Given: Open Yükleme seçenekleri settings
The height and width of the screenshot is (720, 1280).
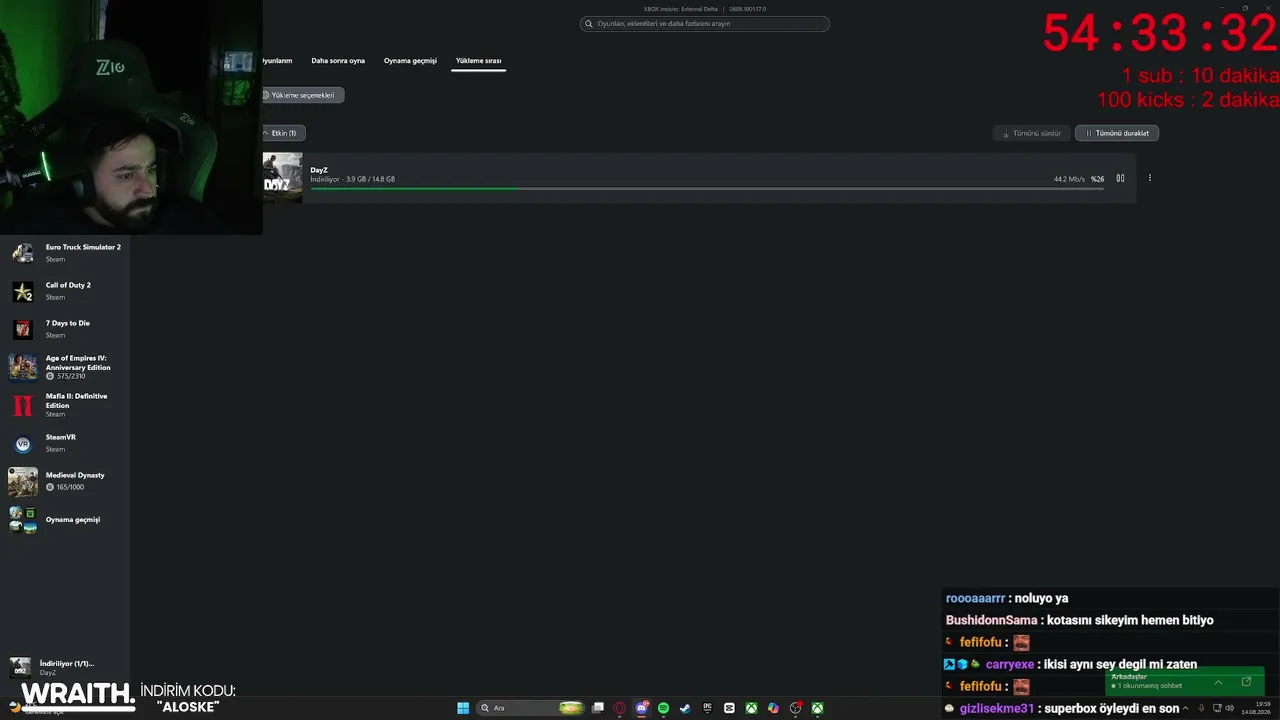Looking at the screenshot, I should 303,95.
